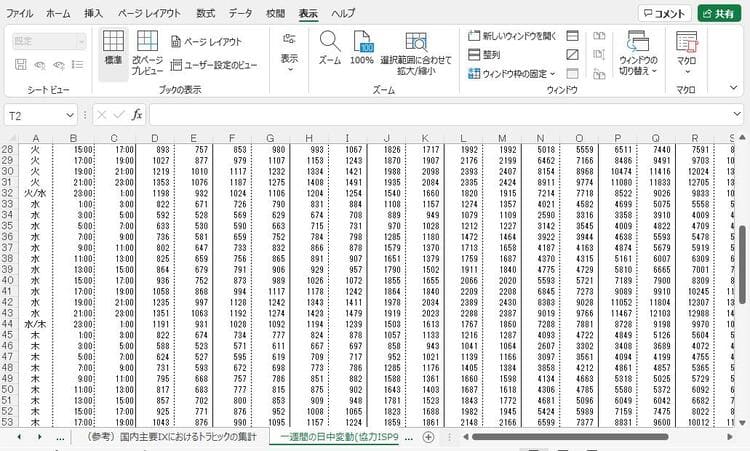
Task: Open the ホーム tab
Action: tap(58, 13)
